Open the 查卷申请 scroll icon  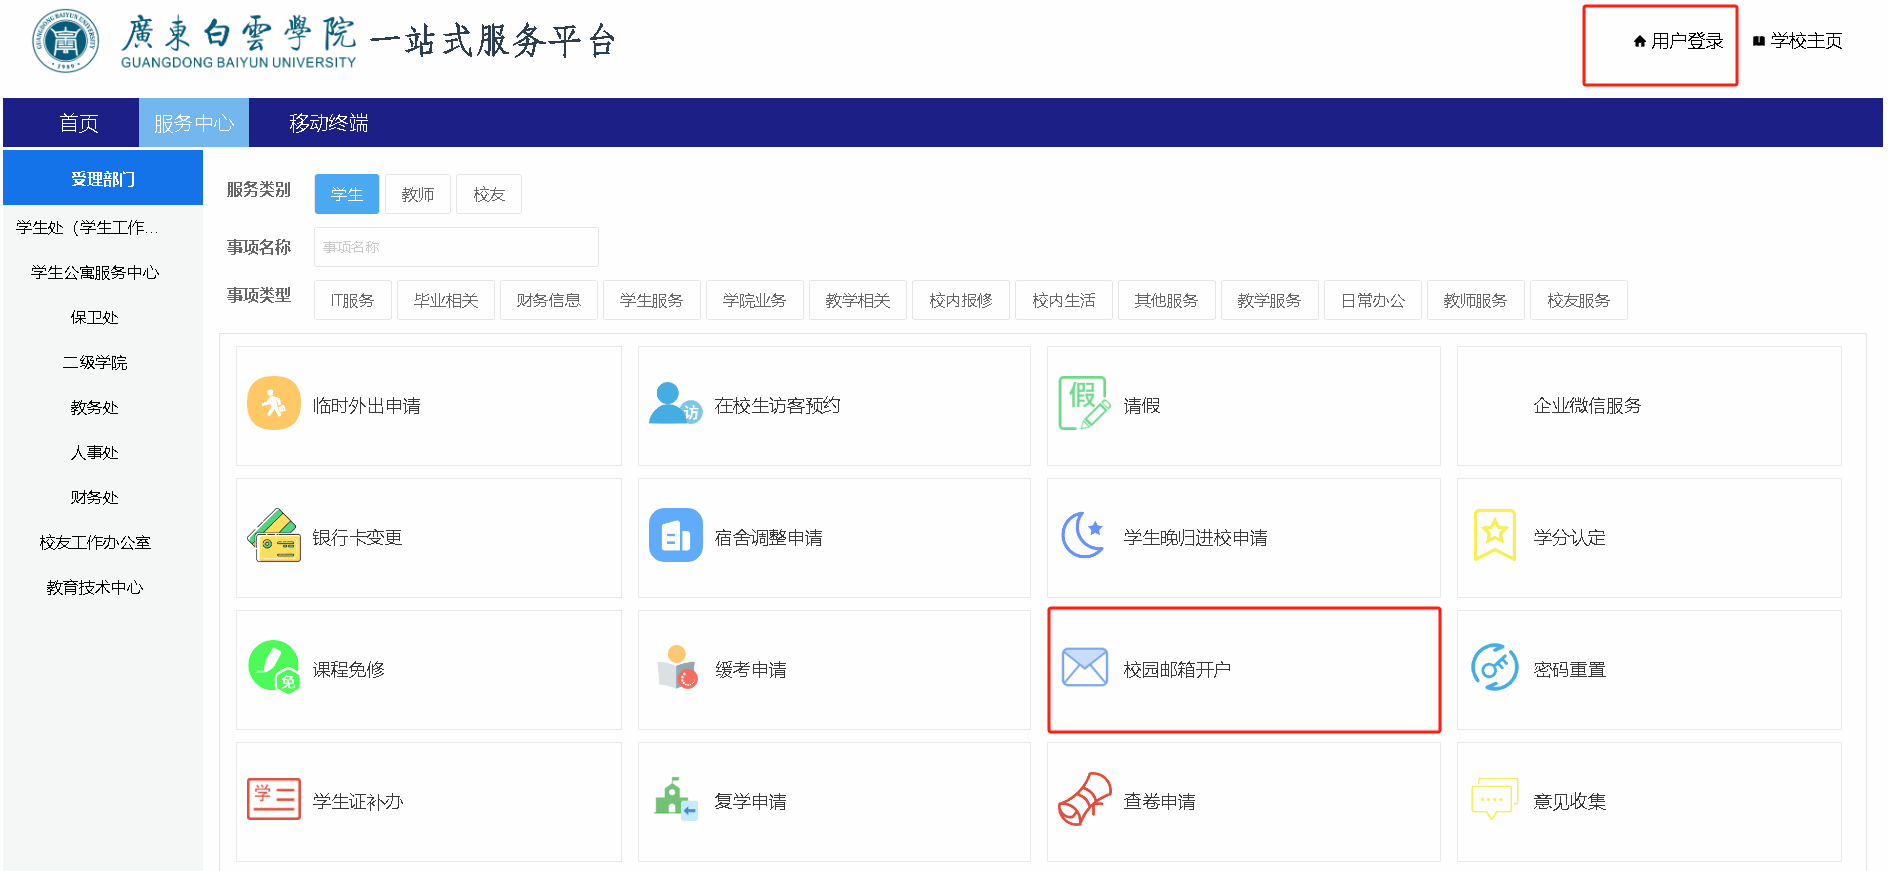(1084, 799)
